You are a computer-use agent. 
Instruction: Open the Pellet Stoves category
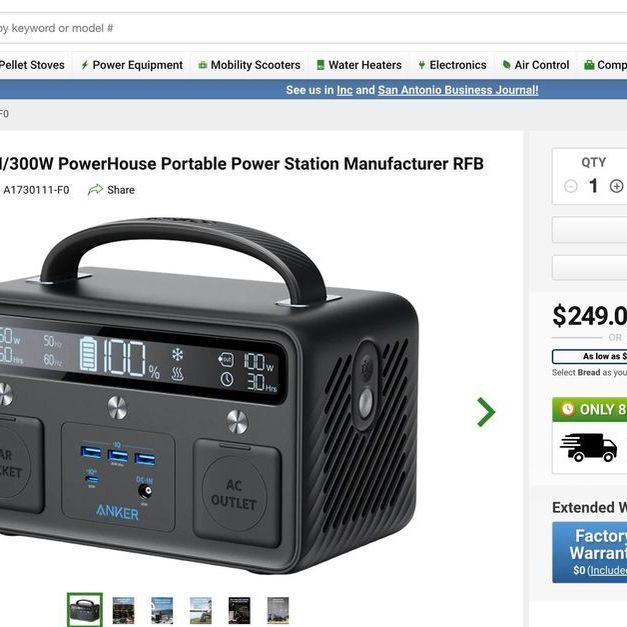coord(32,65)
